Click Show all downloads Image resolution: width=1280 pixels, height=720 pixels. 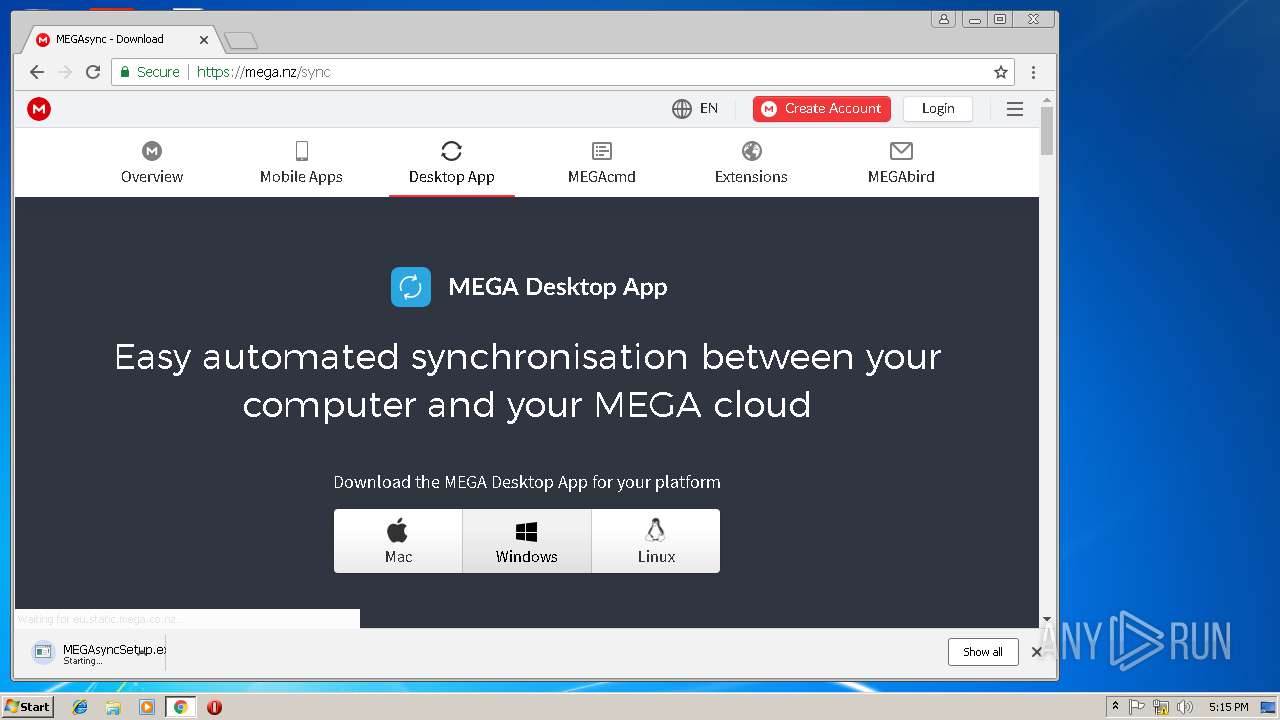[983, 652]
